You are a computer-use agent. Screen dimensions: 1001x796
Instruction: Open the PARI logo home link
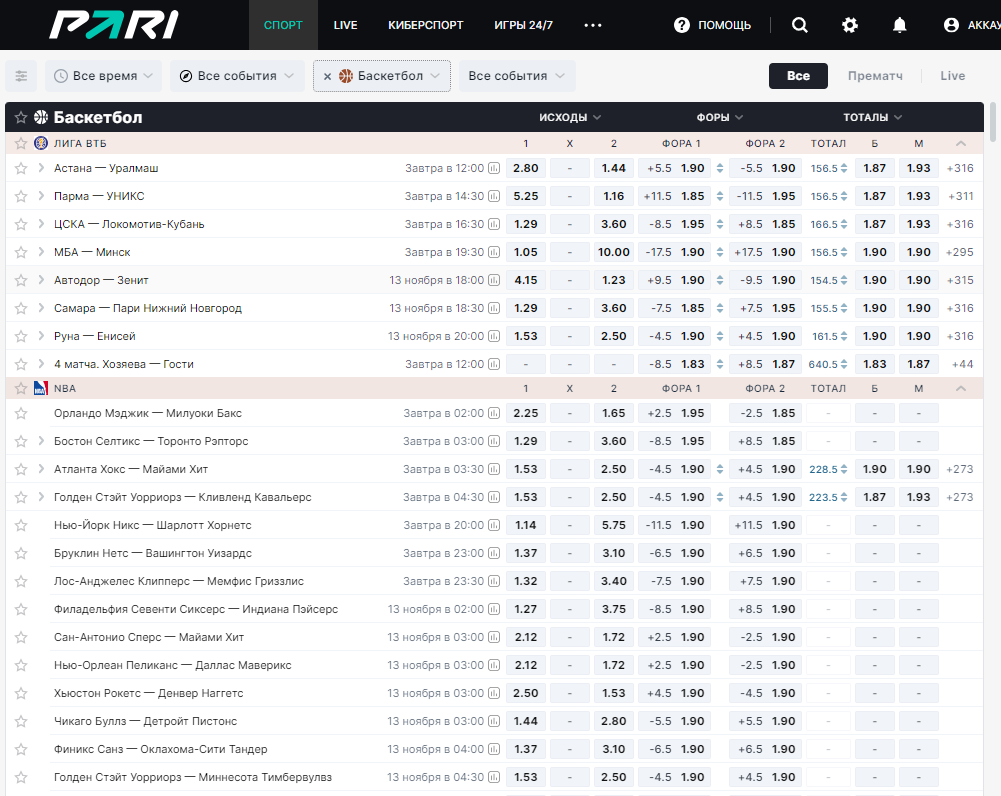[x=114, y=25]
